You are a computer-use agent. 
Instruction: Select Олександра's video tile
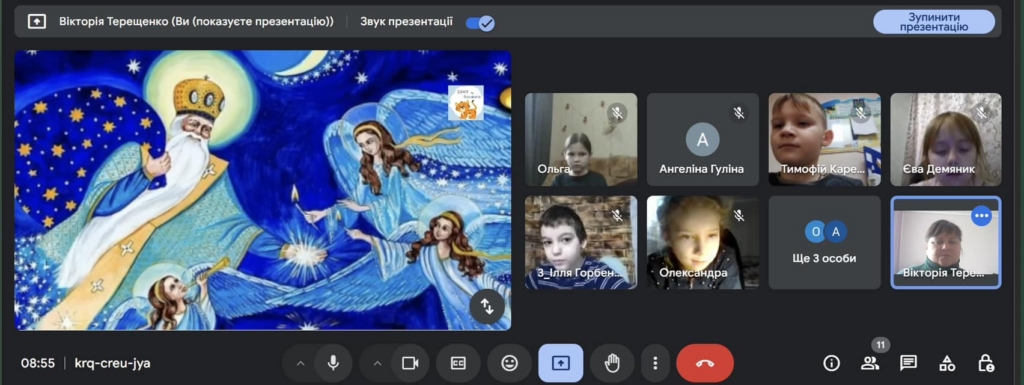[703, 243]
